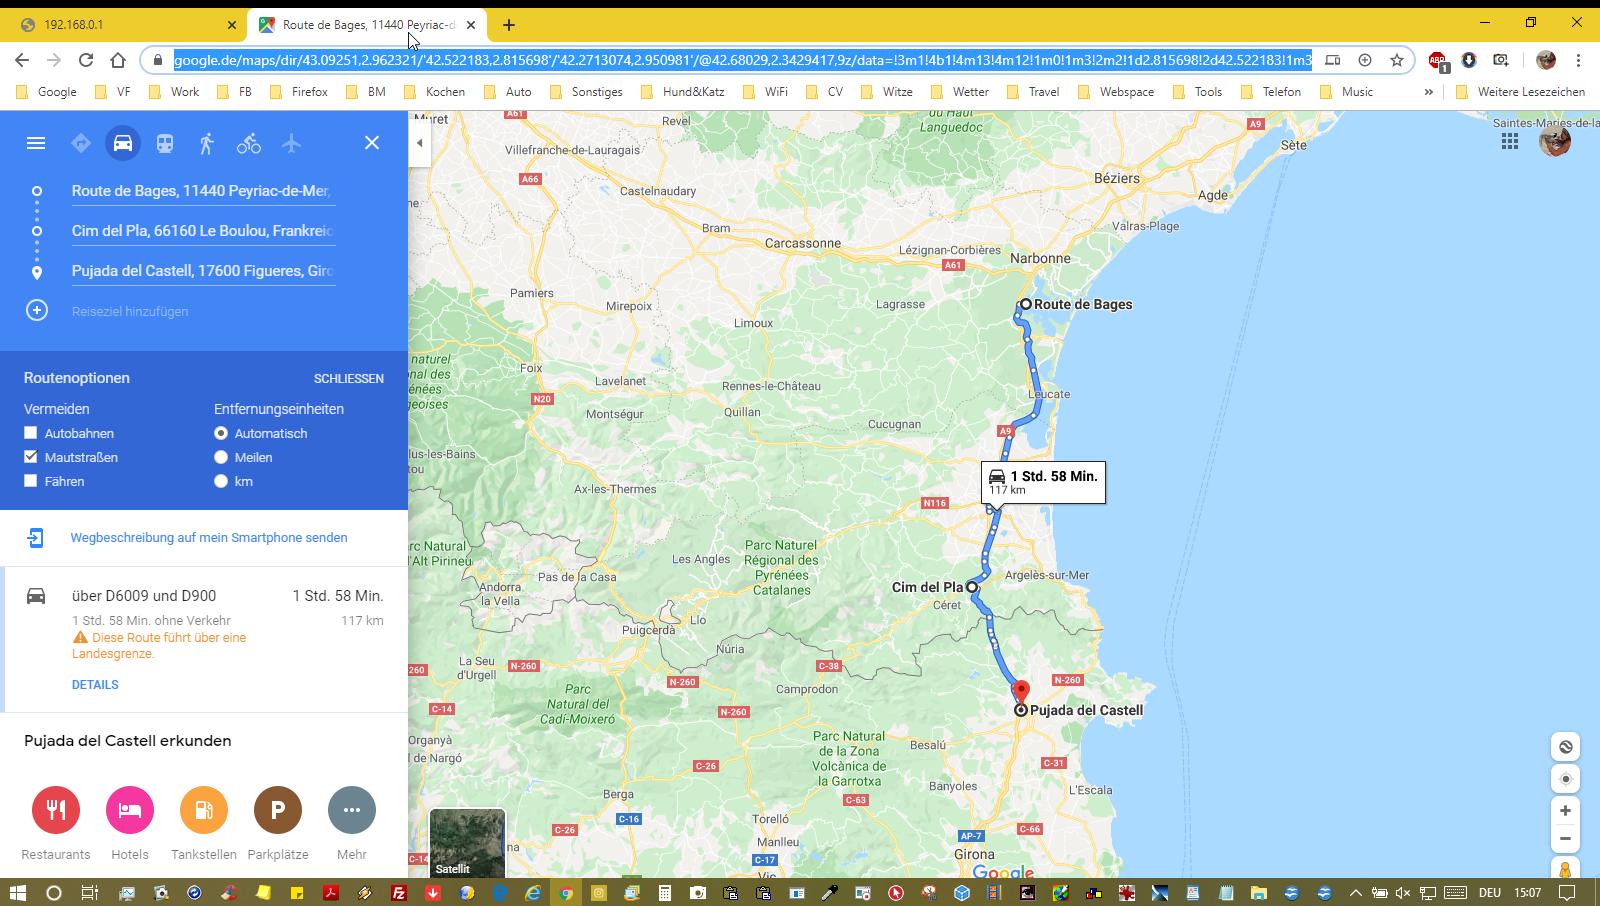Uncheck the Mautstraßen checkbox
This screenshot has width=1600, height=906.
pos(31,457)
